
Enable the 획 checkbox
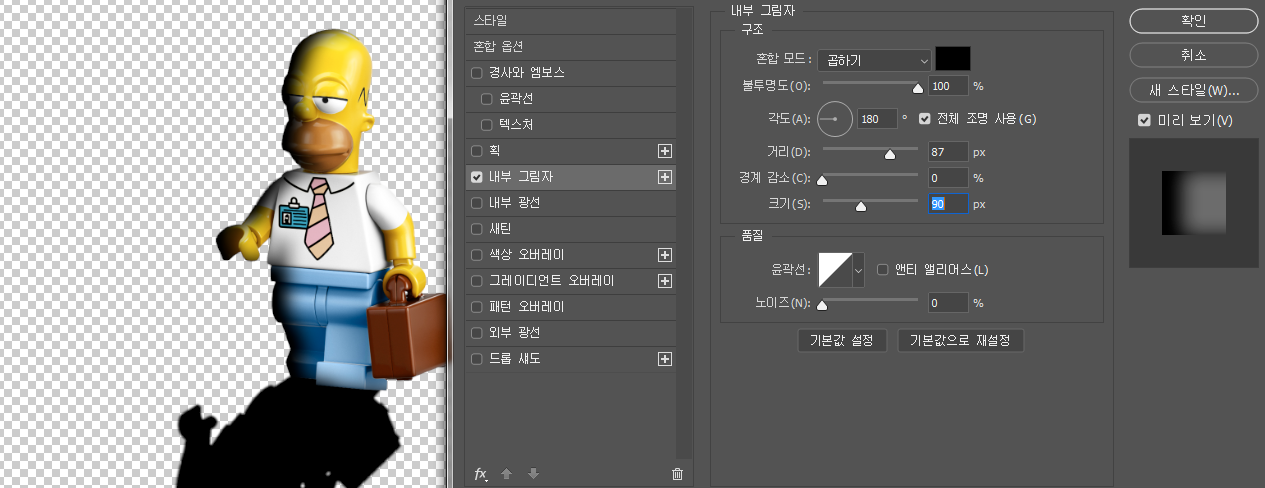point(477,151)
